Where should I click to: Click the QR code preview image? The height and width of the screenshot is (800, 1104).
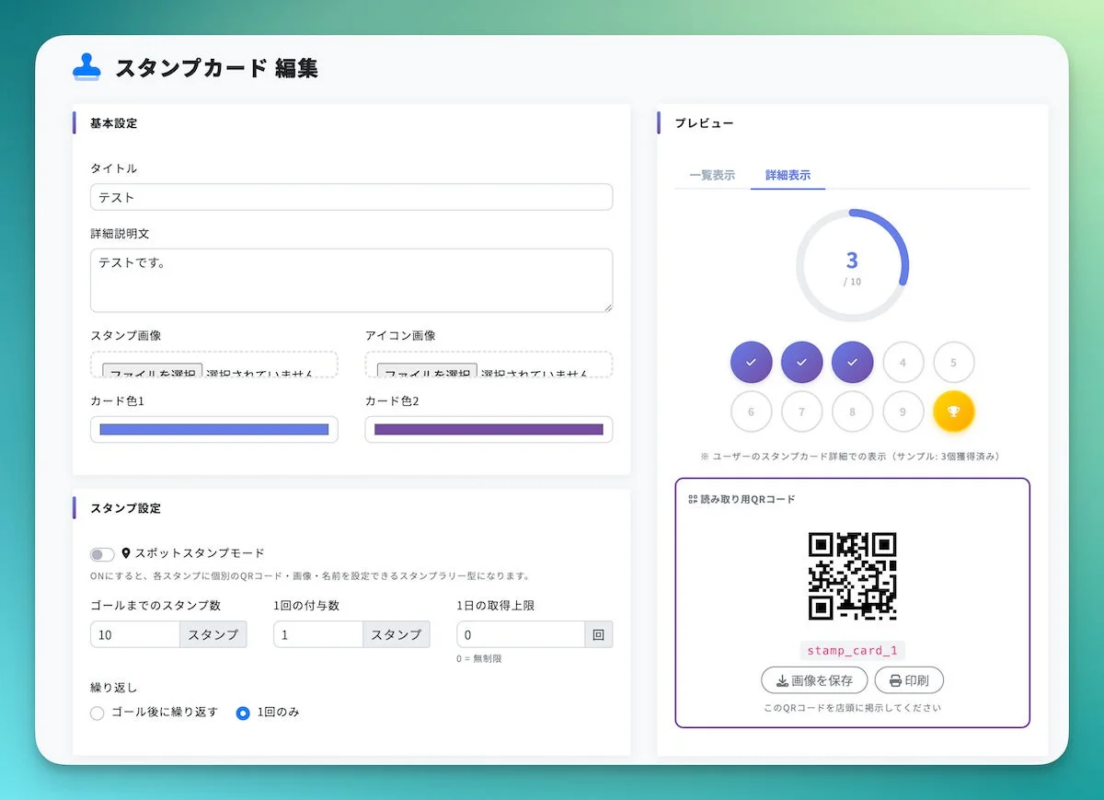point(852,575)
